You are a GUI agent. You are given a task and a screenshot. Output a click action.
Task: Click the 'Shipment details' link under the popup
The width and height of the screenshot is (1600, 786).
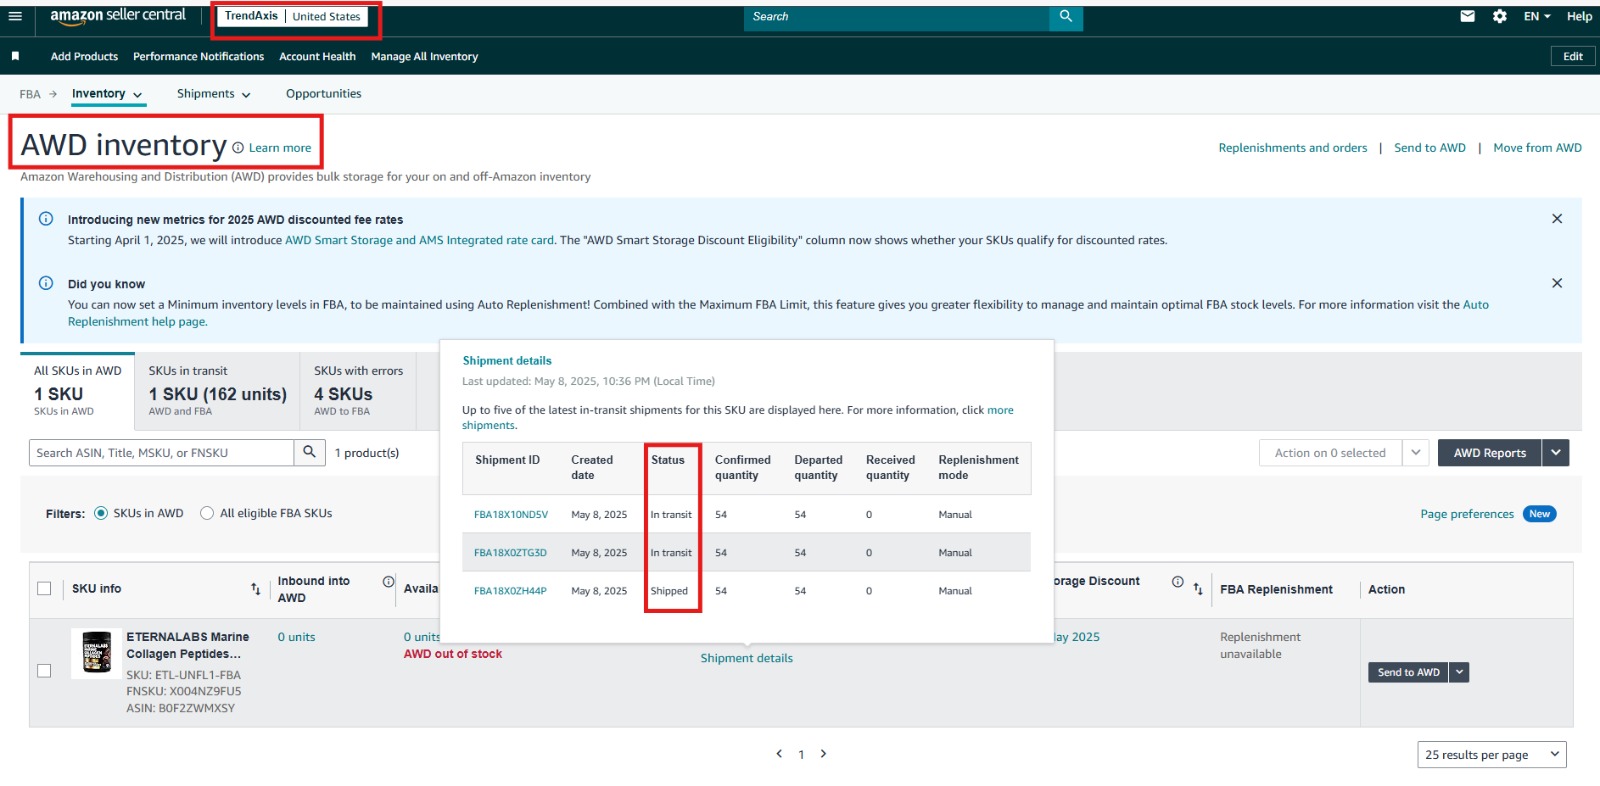746,658
